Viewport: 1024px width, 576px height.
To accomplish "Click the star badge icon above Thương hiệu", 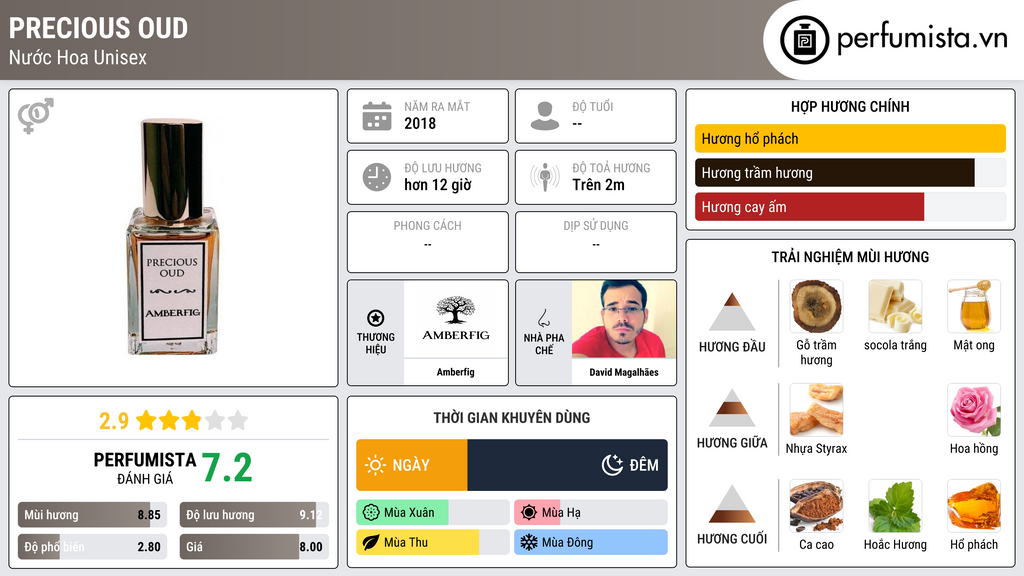I will coord(376,318).
